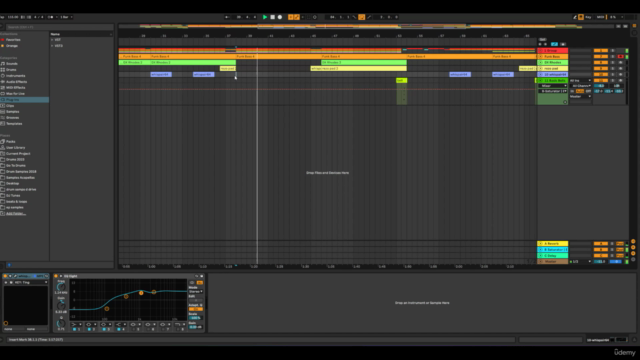This screenshot has height=360, width=640.
Task: Stop playback using the square Stop button
Action: [273, 17]
